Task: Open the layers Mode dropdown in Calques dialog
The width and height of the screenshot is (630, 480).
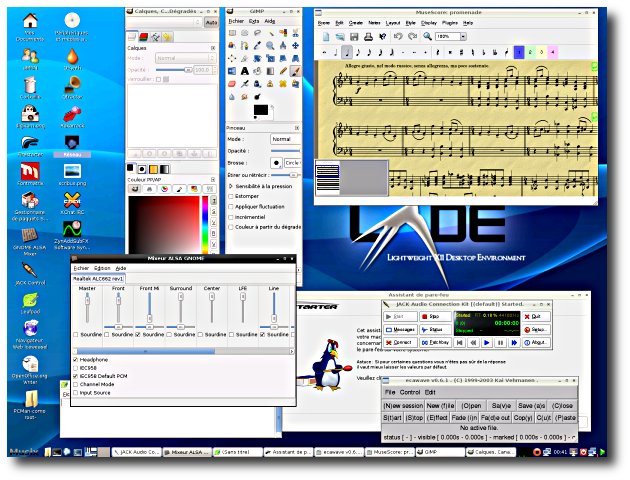Action: tap(185, 58)
